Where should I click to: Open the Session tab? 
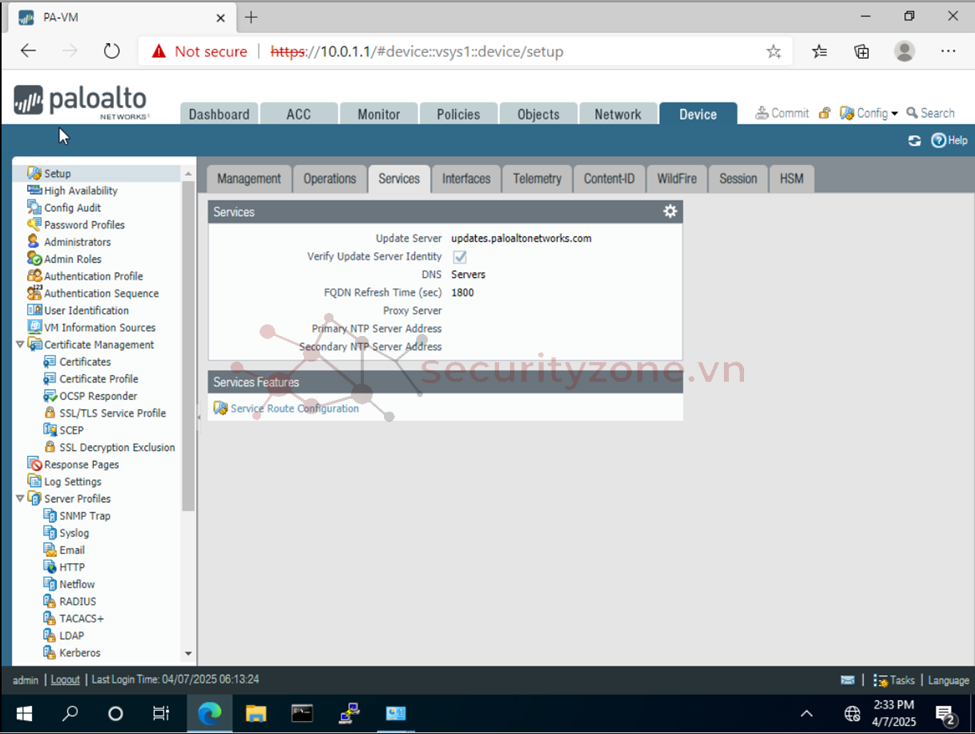(738, 179)
